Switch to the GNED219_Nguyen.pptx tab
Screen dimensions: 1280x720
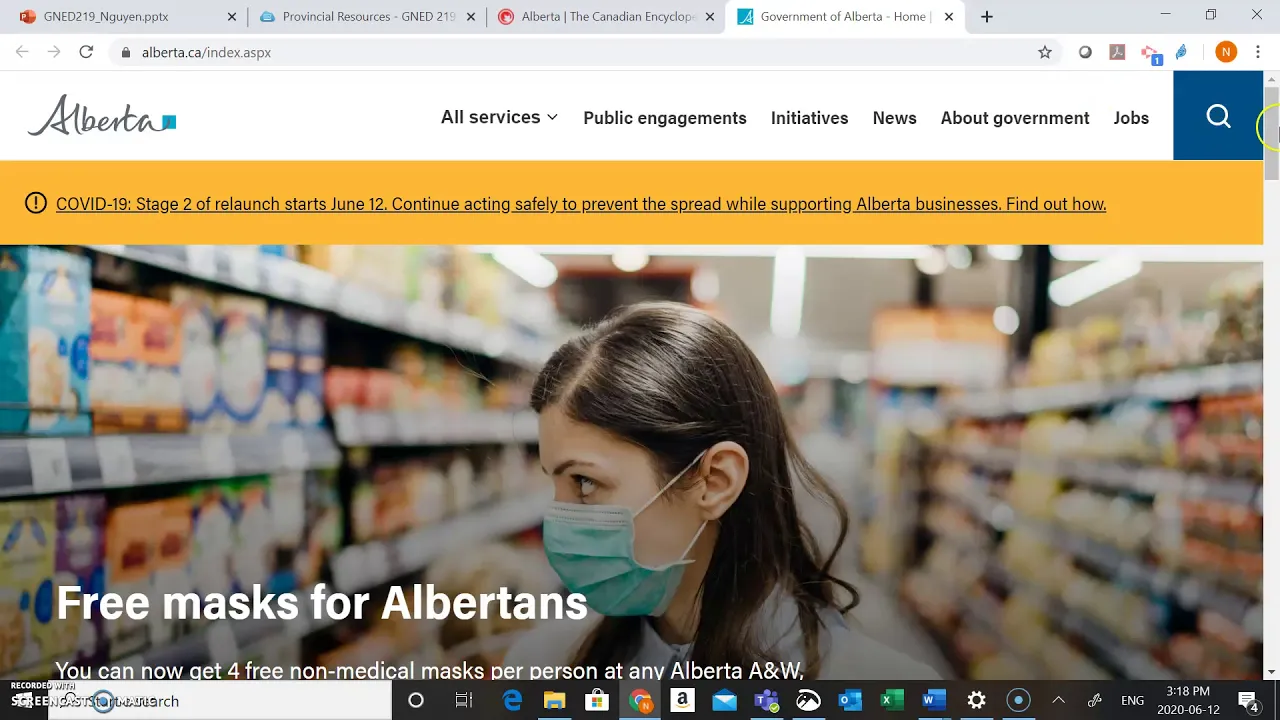[106, 17]
